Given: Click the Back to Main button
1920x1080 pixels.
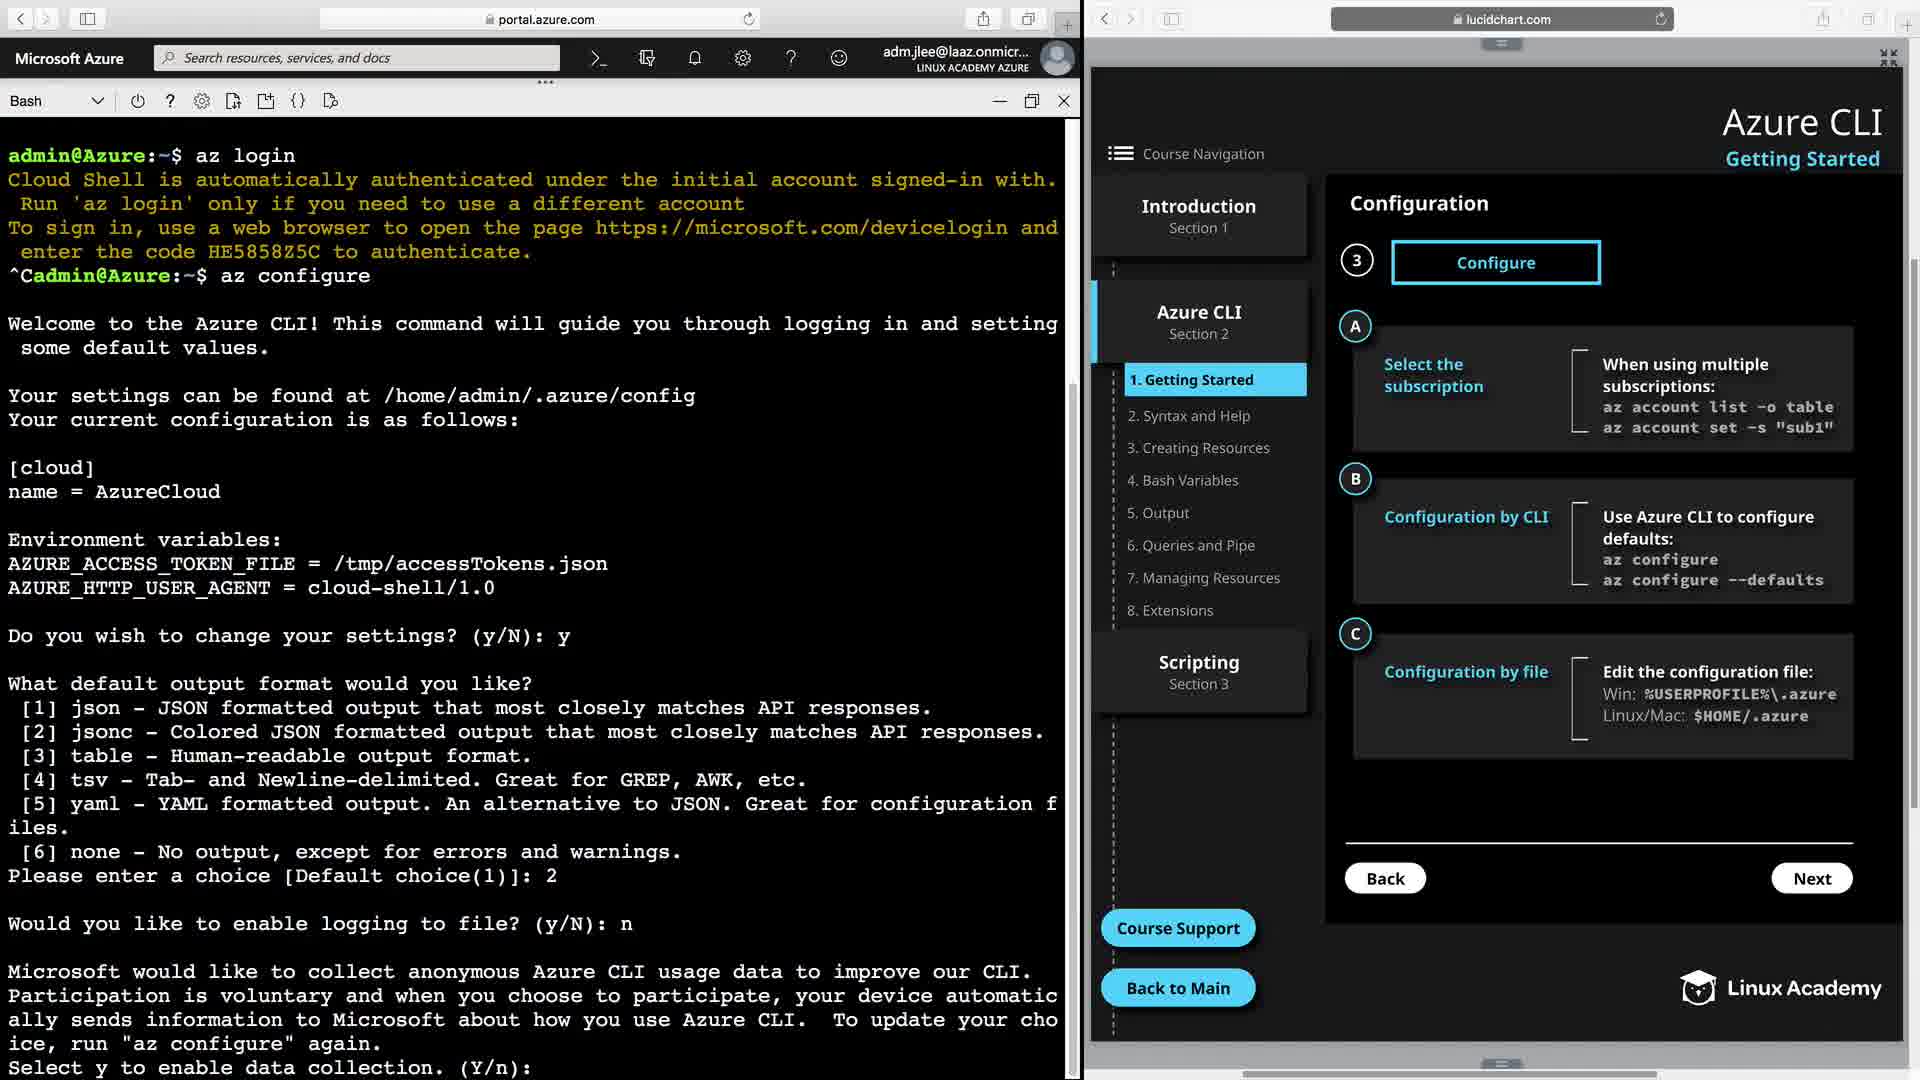Looking at the screenshot, I should (1177, 988).
